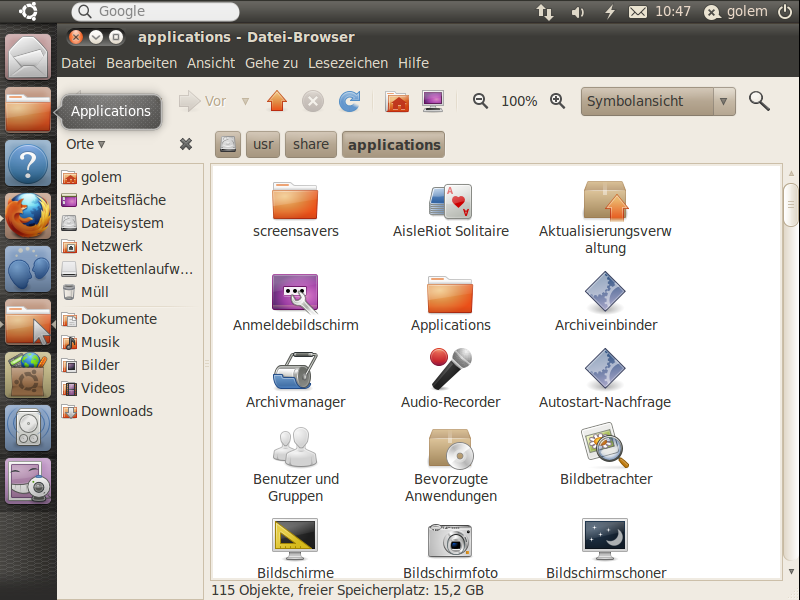The height and width of the screenshot is (600, 800).
Task: Open Dateisystem in the sidebar
Action: pyautogui.click(x=121, y=223)
